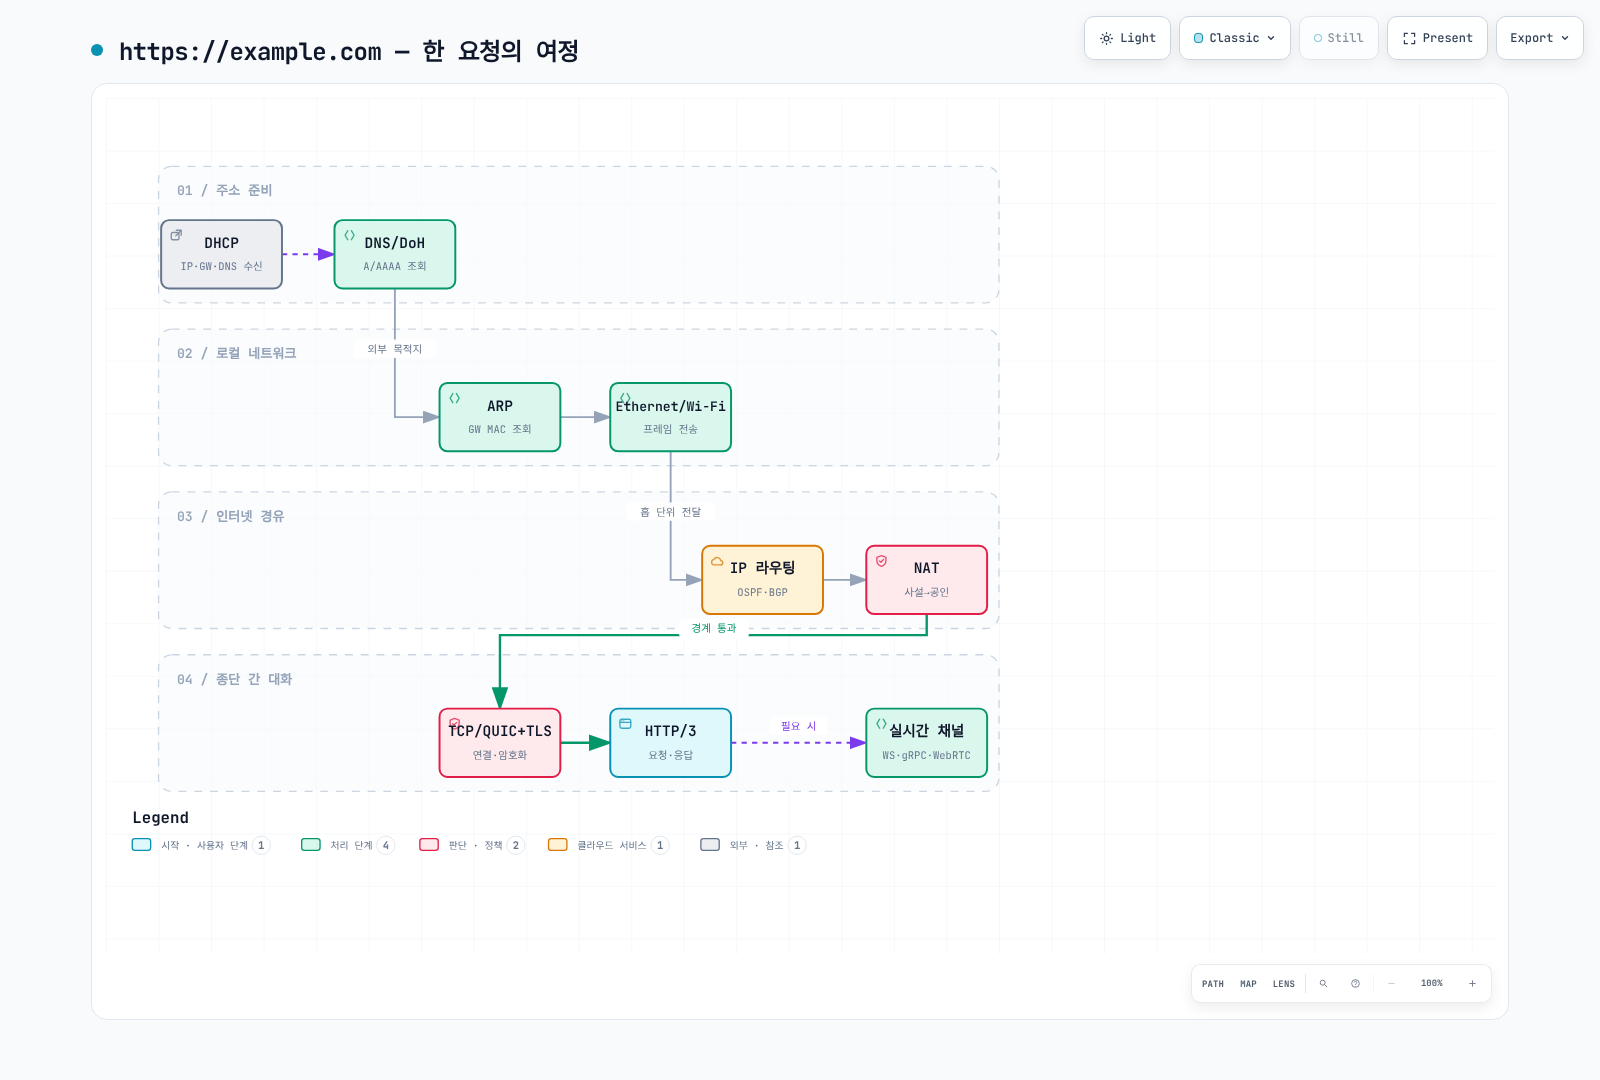Viewport: 1600px width, 1080px height.
Task: Open the Export dropdown menu
Action: click(x=1539, y=38)
